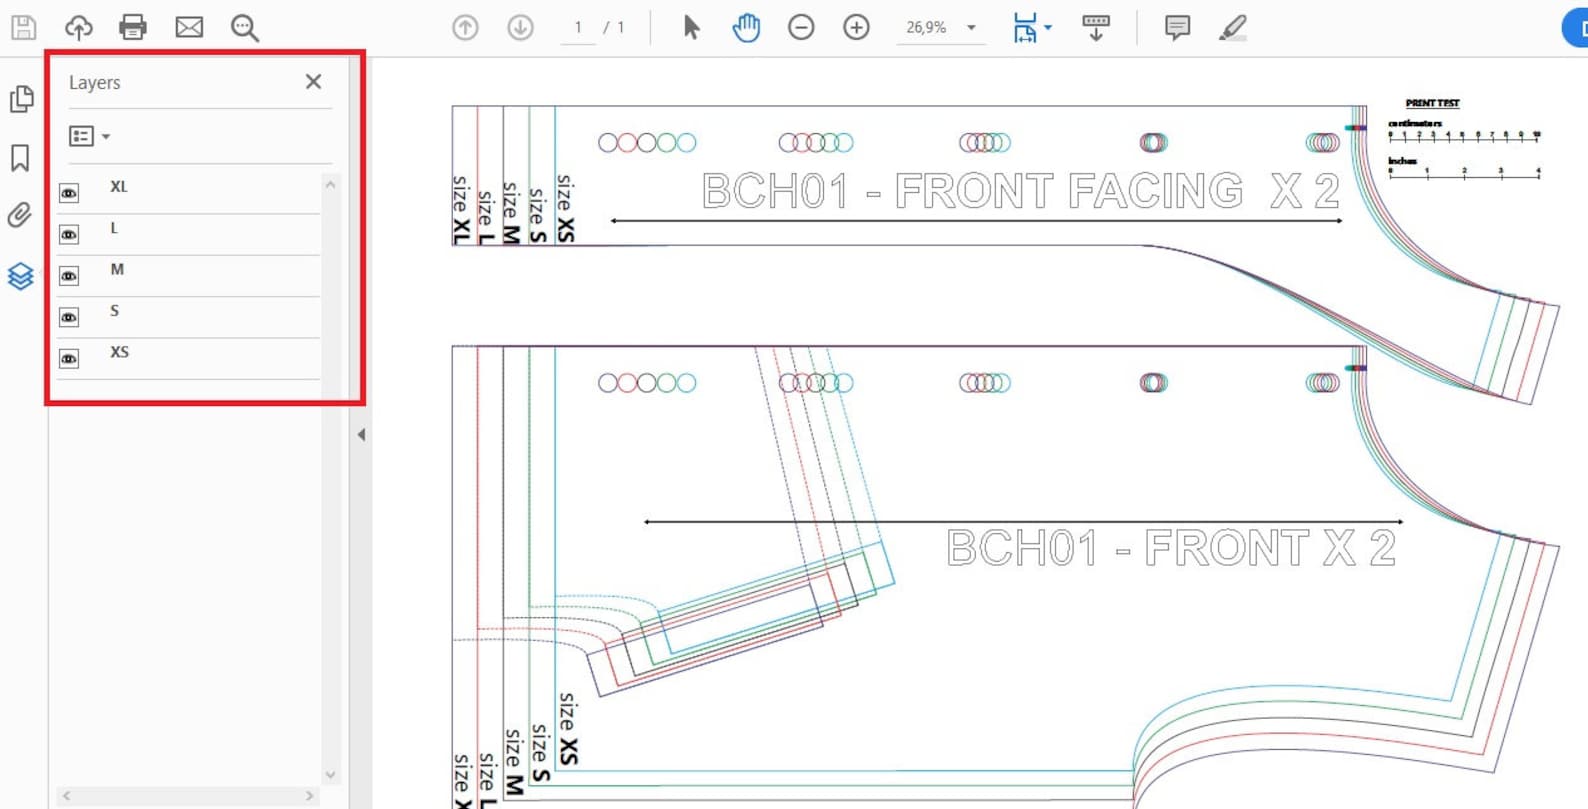Open Attachments paperclip panel
This screenshot has width=1588, height=809.
click(20, 215)
